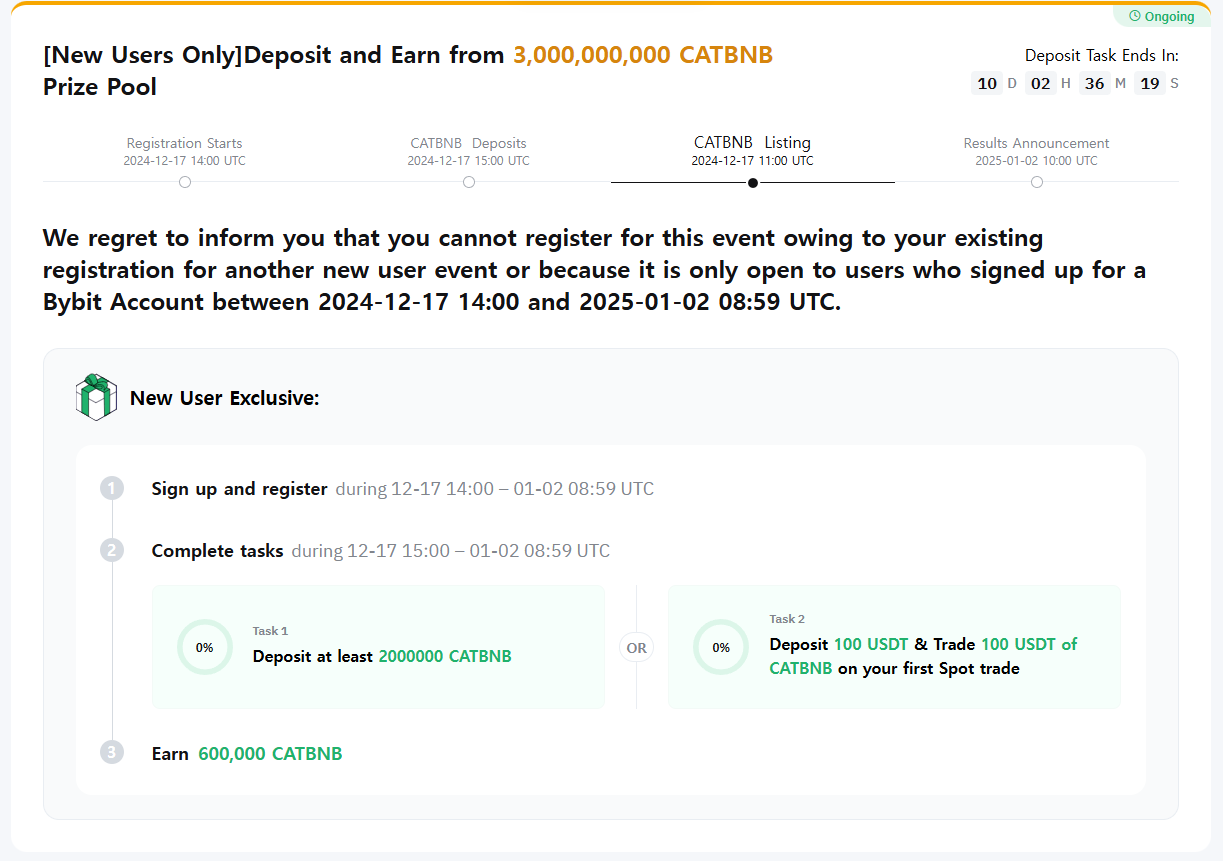The image size is (1223, 861).
Task: Click 'Deposit at least 2000000 CATBNB' task
Action: tap(382, 656)
